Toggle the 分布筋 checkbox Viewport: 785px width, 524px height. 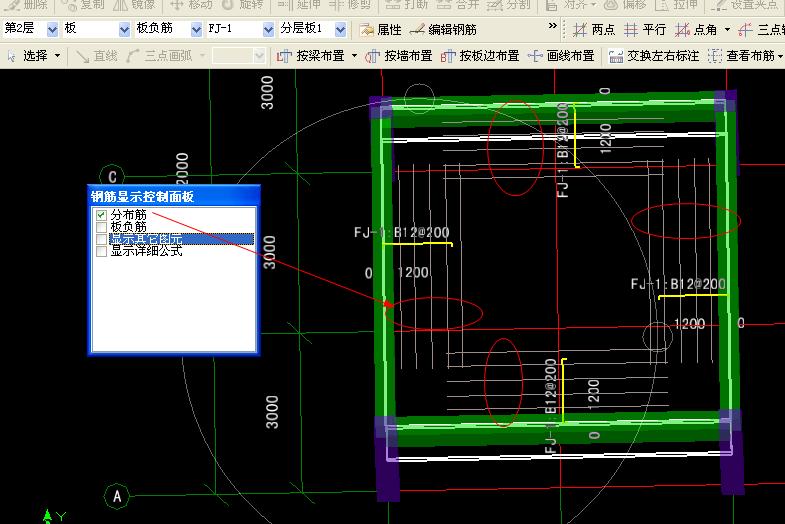(x=101, y=215)
